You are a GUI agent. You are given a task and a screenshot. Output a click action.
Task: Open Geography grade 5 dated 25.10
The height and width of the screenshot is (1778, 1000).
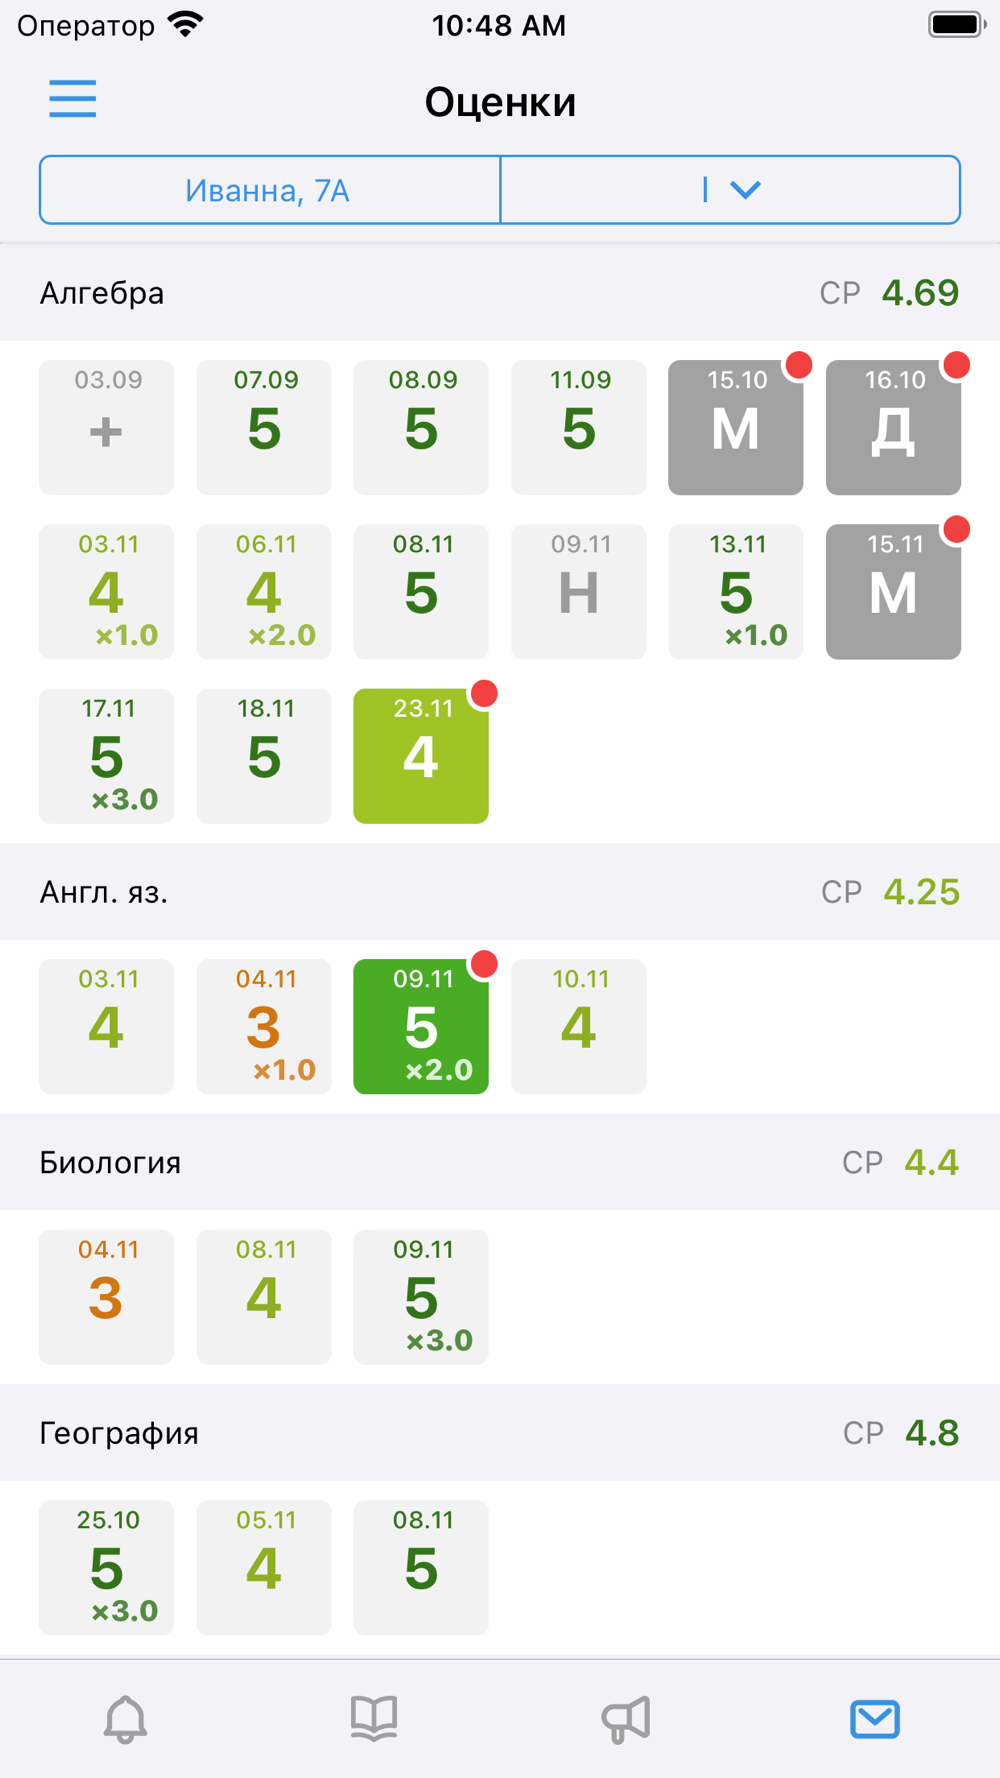pos(106,1567)
